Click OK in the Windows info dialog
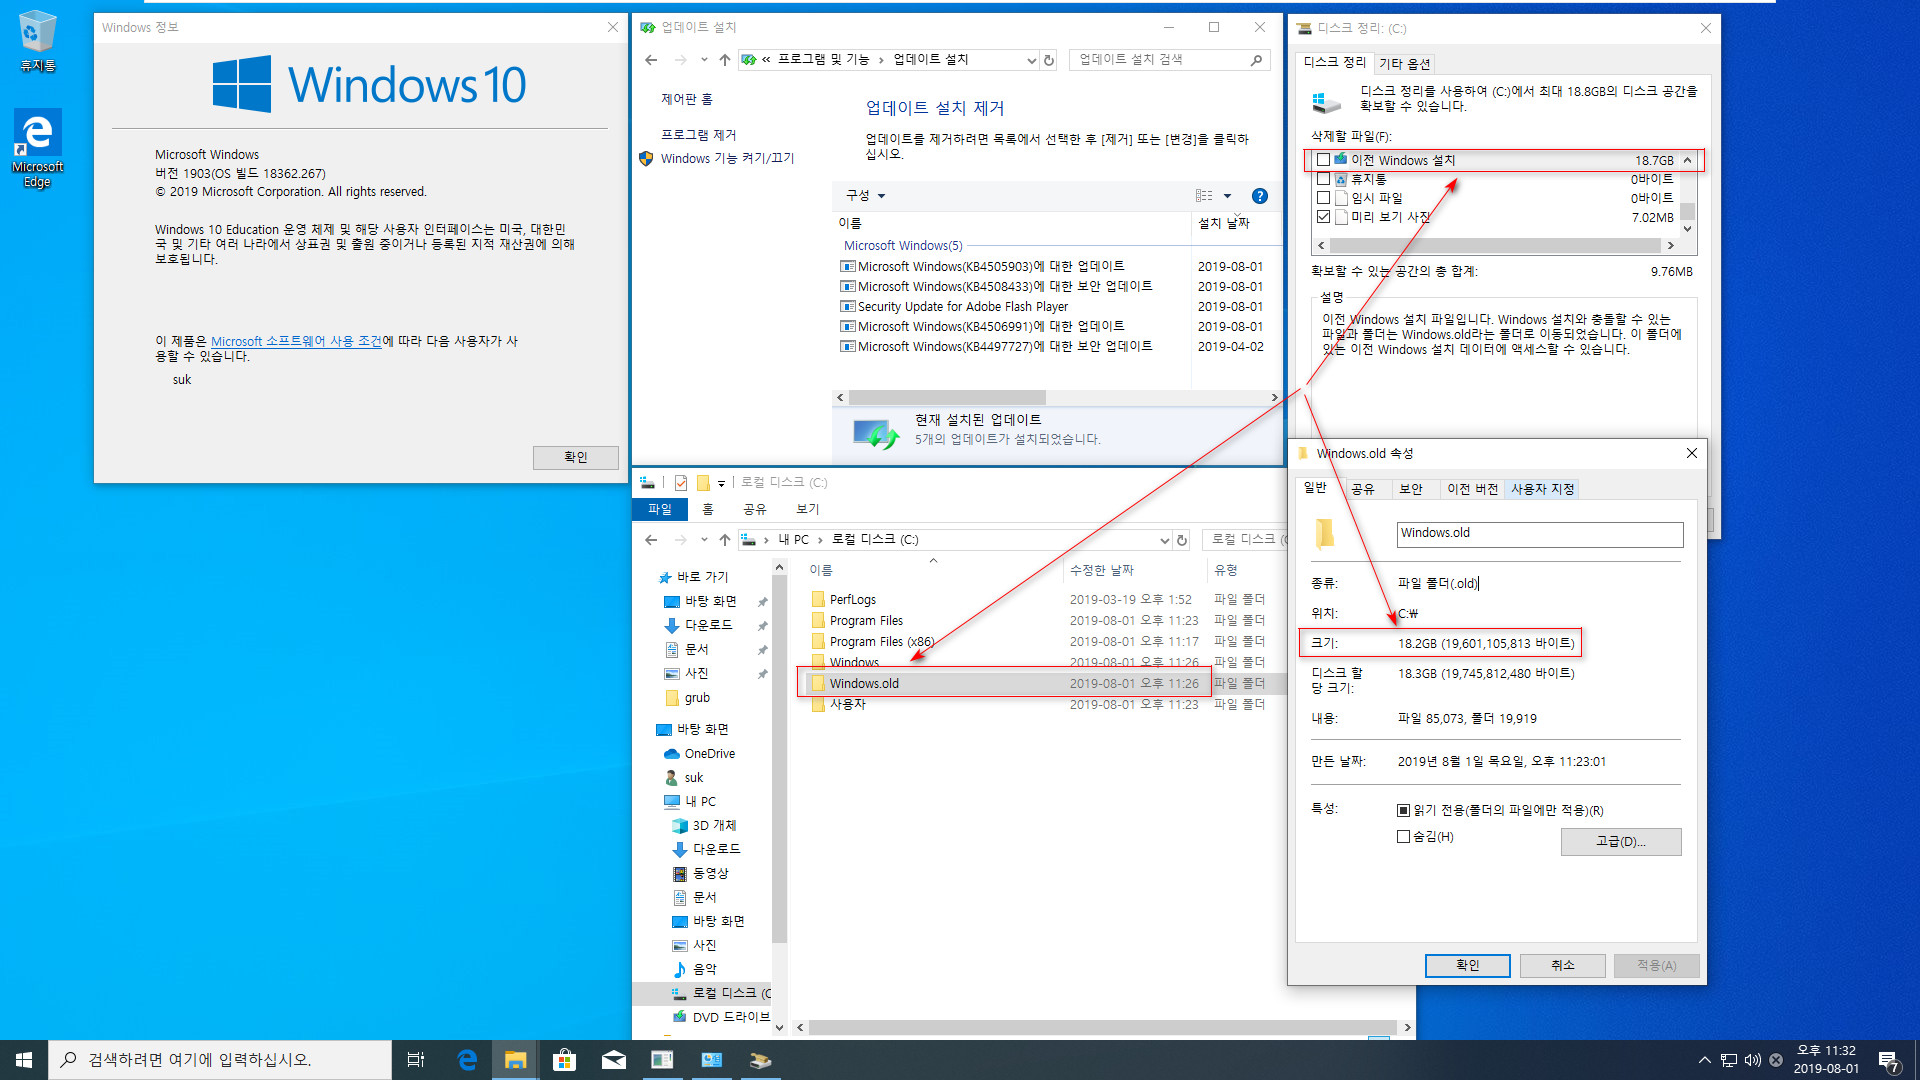The height and width of the screenshot is (1080, 1920). click(575, 457)
